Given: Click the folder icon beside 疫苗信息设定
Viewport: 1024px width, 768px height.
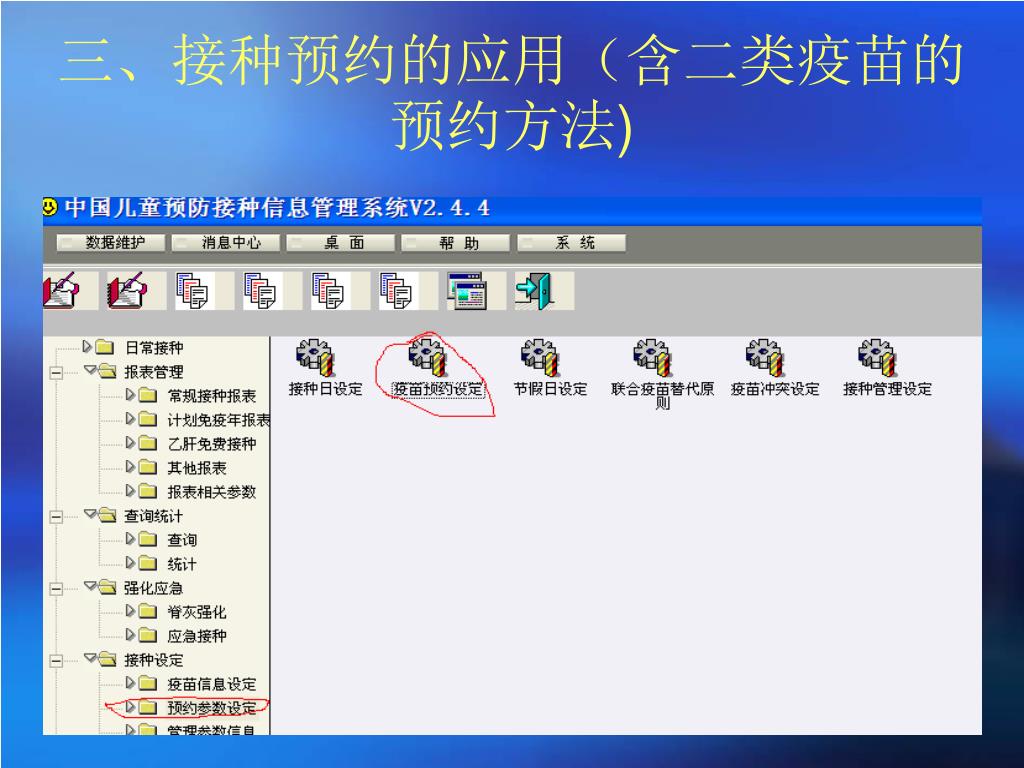Looking at the screenshot, I should pos(148,684).
